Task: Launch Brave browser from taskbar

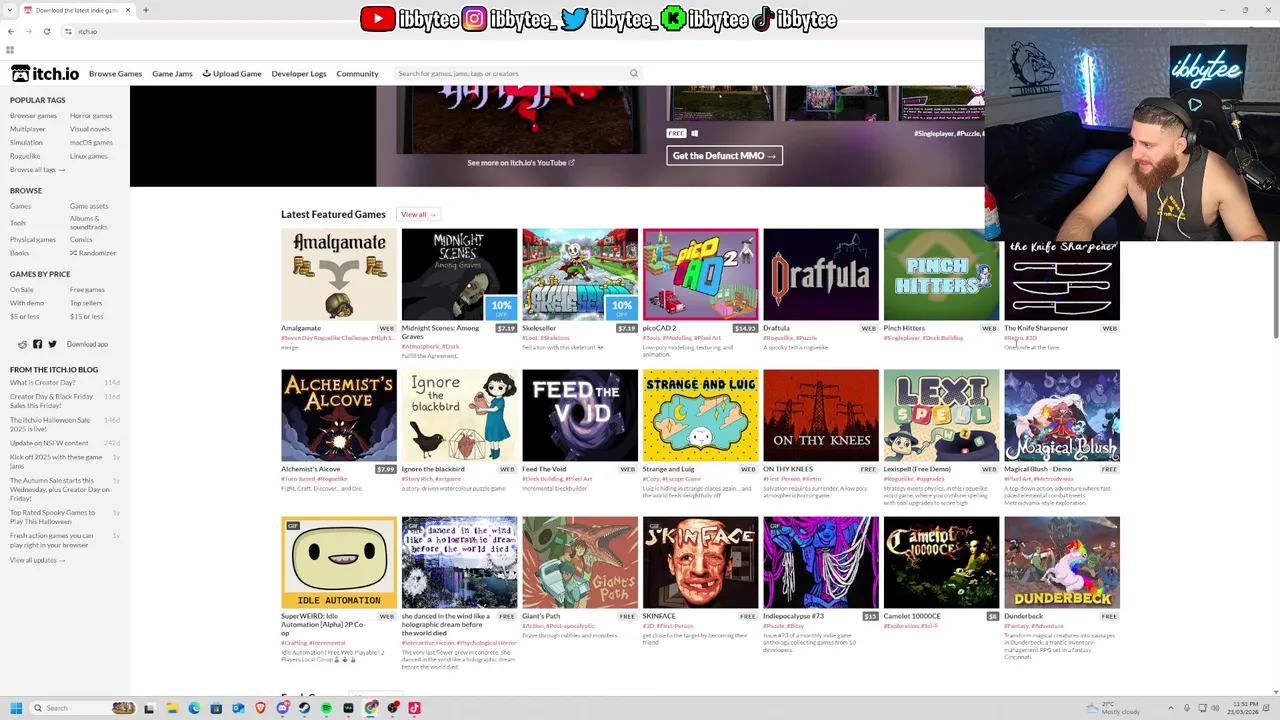Action: coord(260,708)
